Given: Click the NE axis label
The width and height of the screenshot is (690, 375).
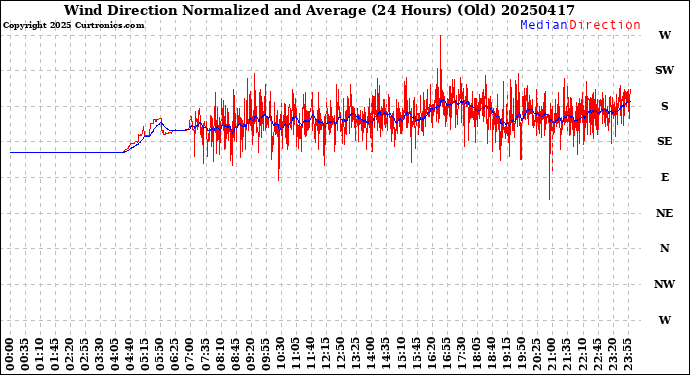Looking at the screenshot, I should 664,213.
